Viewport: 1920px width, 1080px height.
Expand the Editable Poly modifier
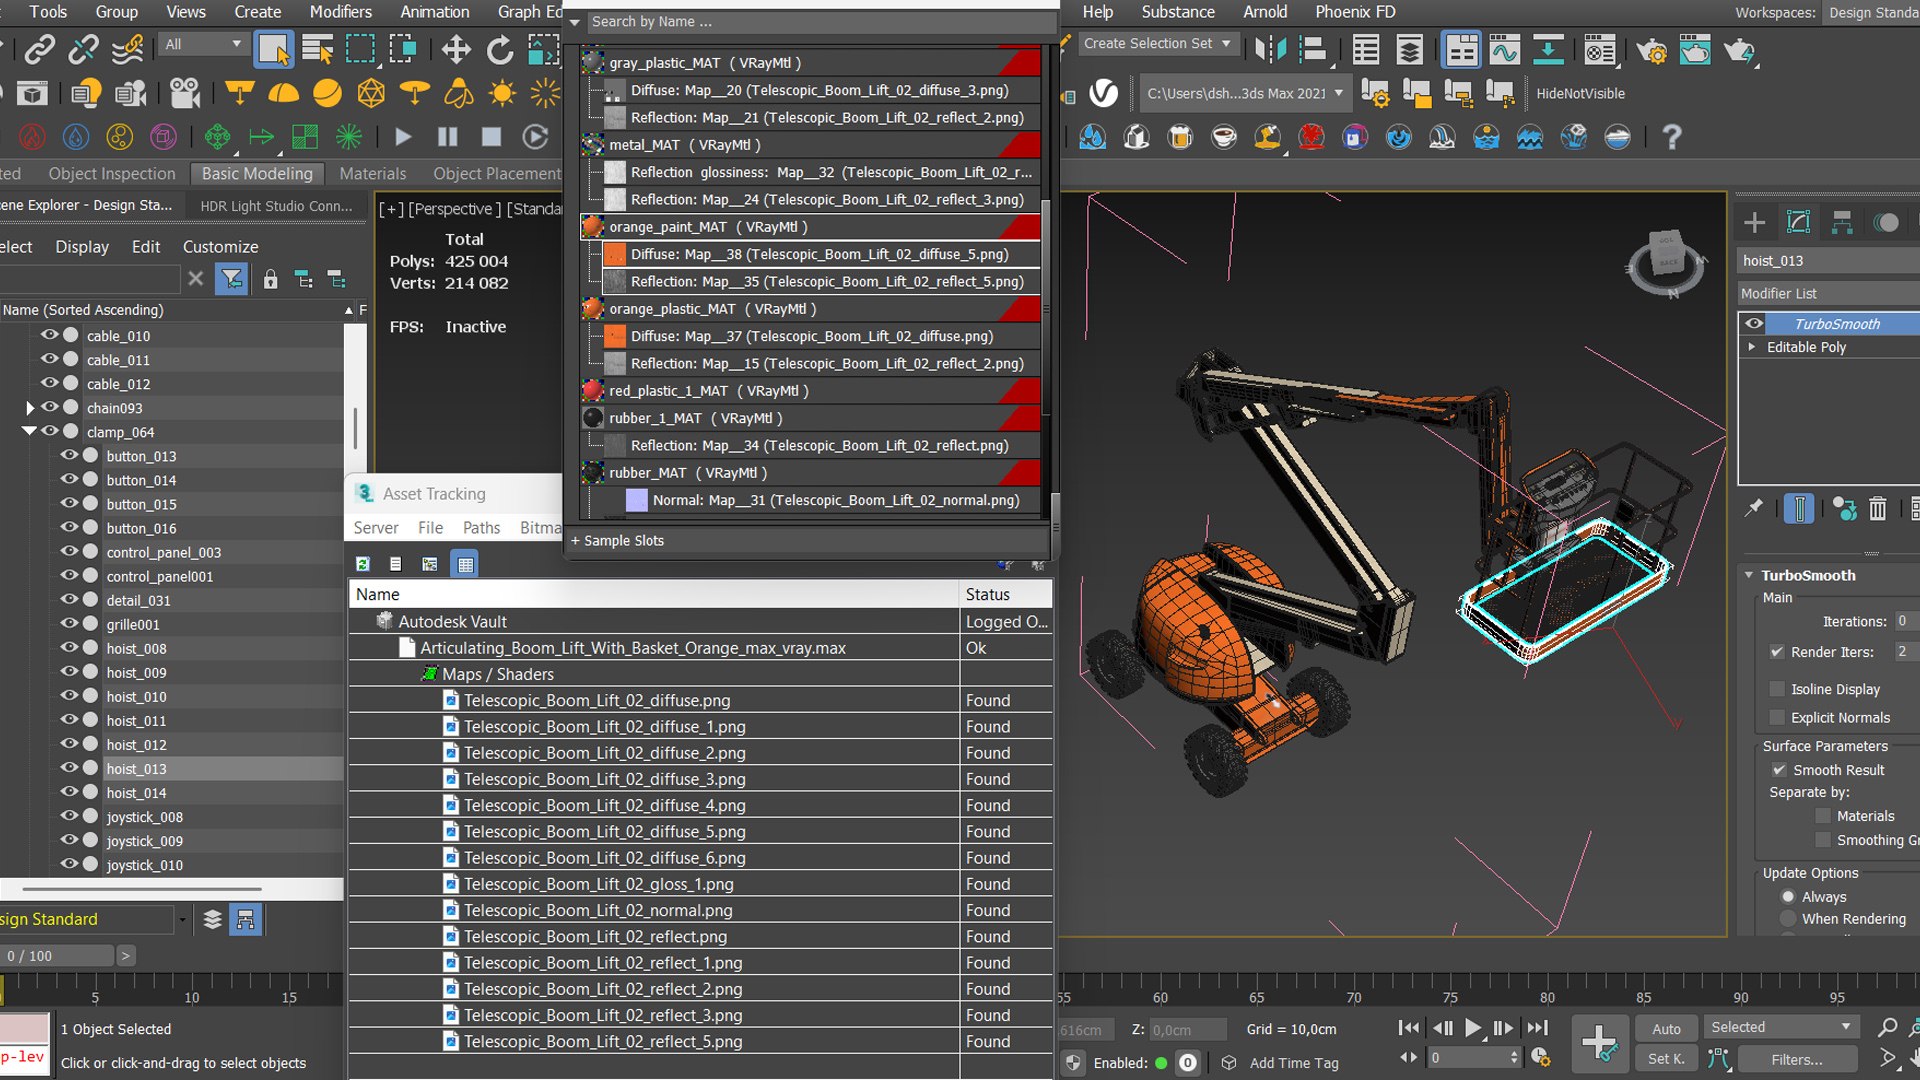[1751, 347]
